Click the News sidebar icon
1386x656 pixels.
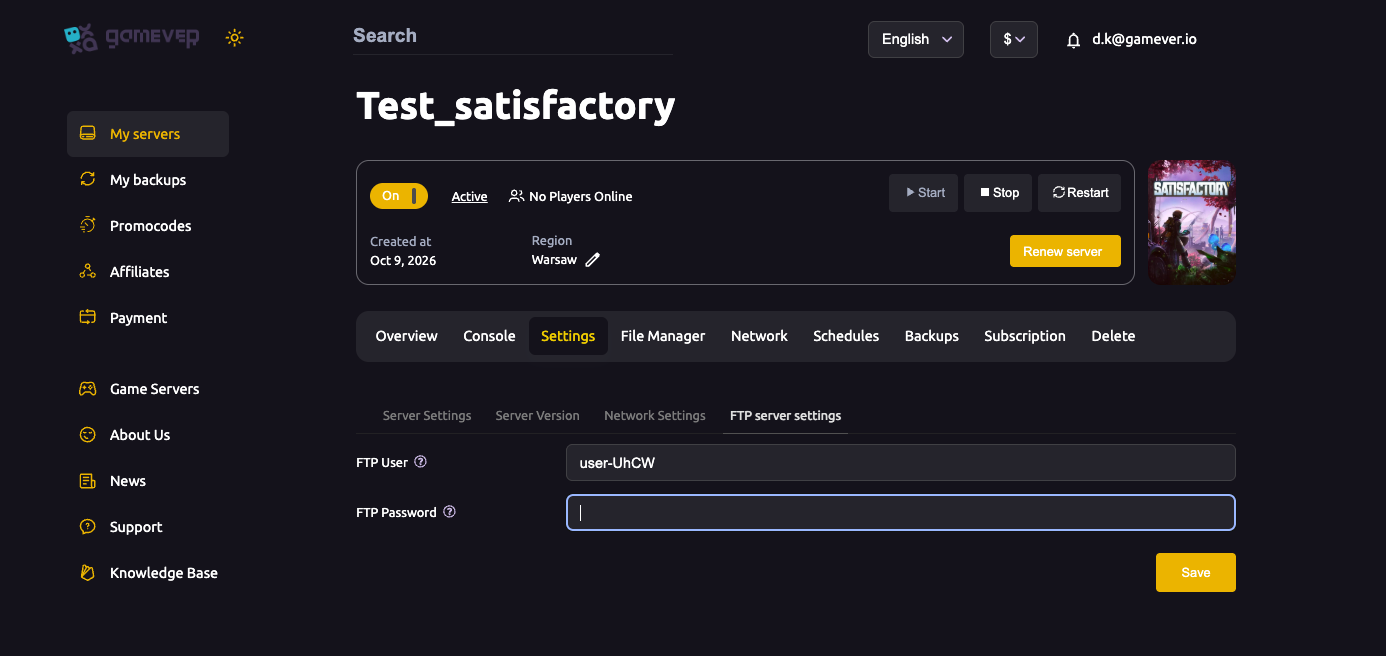coord(88,481)
